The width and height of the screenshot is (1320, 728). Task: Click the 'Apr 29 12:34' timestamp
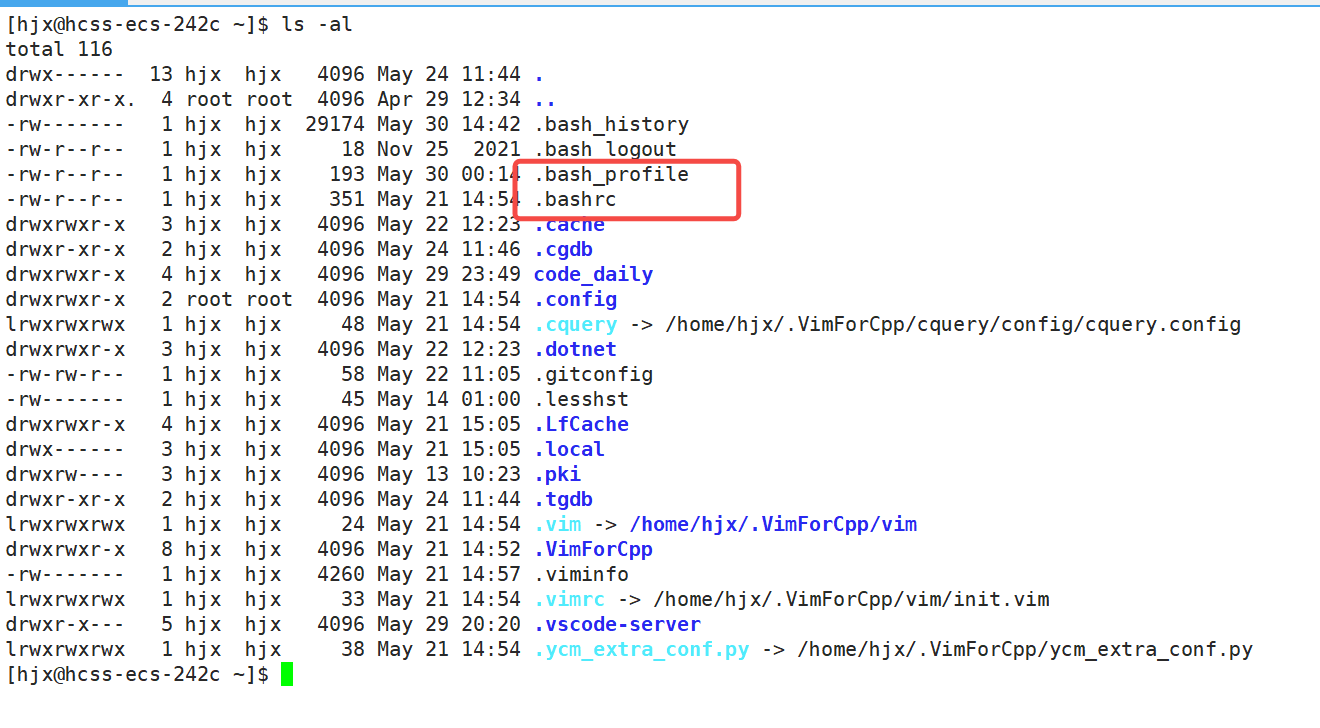pos(449,100)
